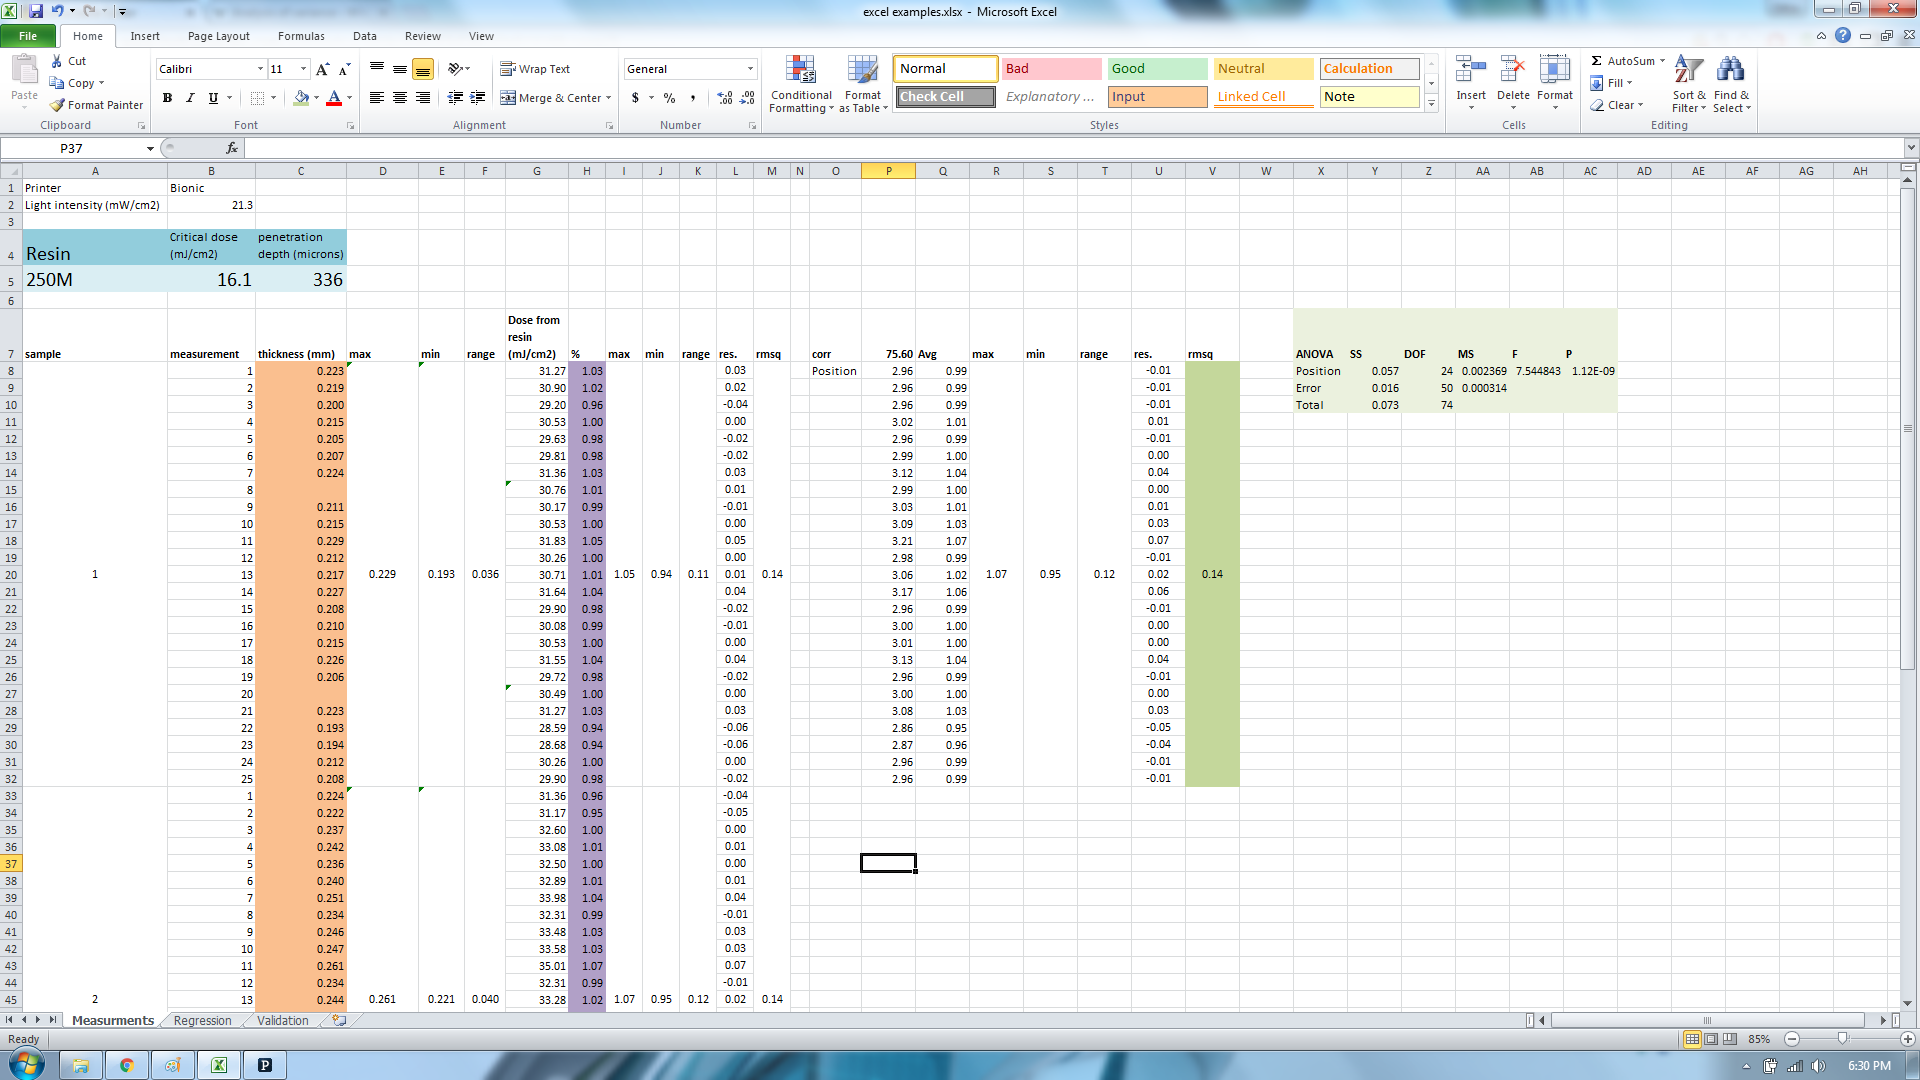1920x1080 pixels.
Task: Switch to Page Layout view in status bar
Action: (x=1711, y=1039)
